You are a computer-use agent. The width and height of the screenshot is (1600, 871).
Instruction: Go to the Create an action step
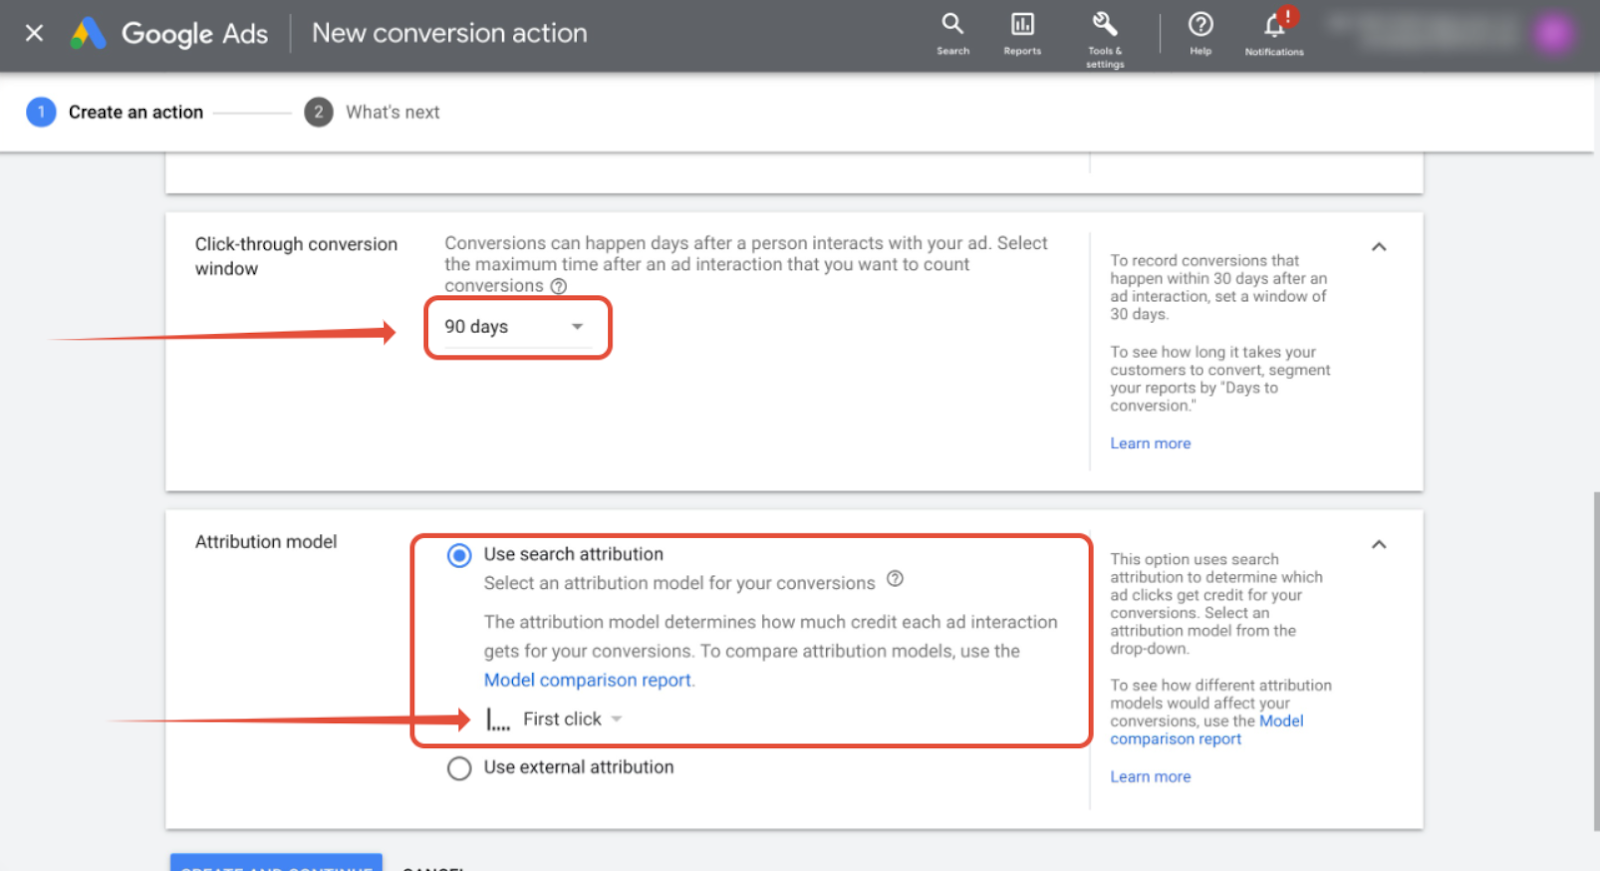coord(135,112)
